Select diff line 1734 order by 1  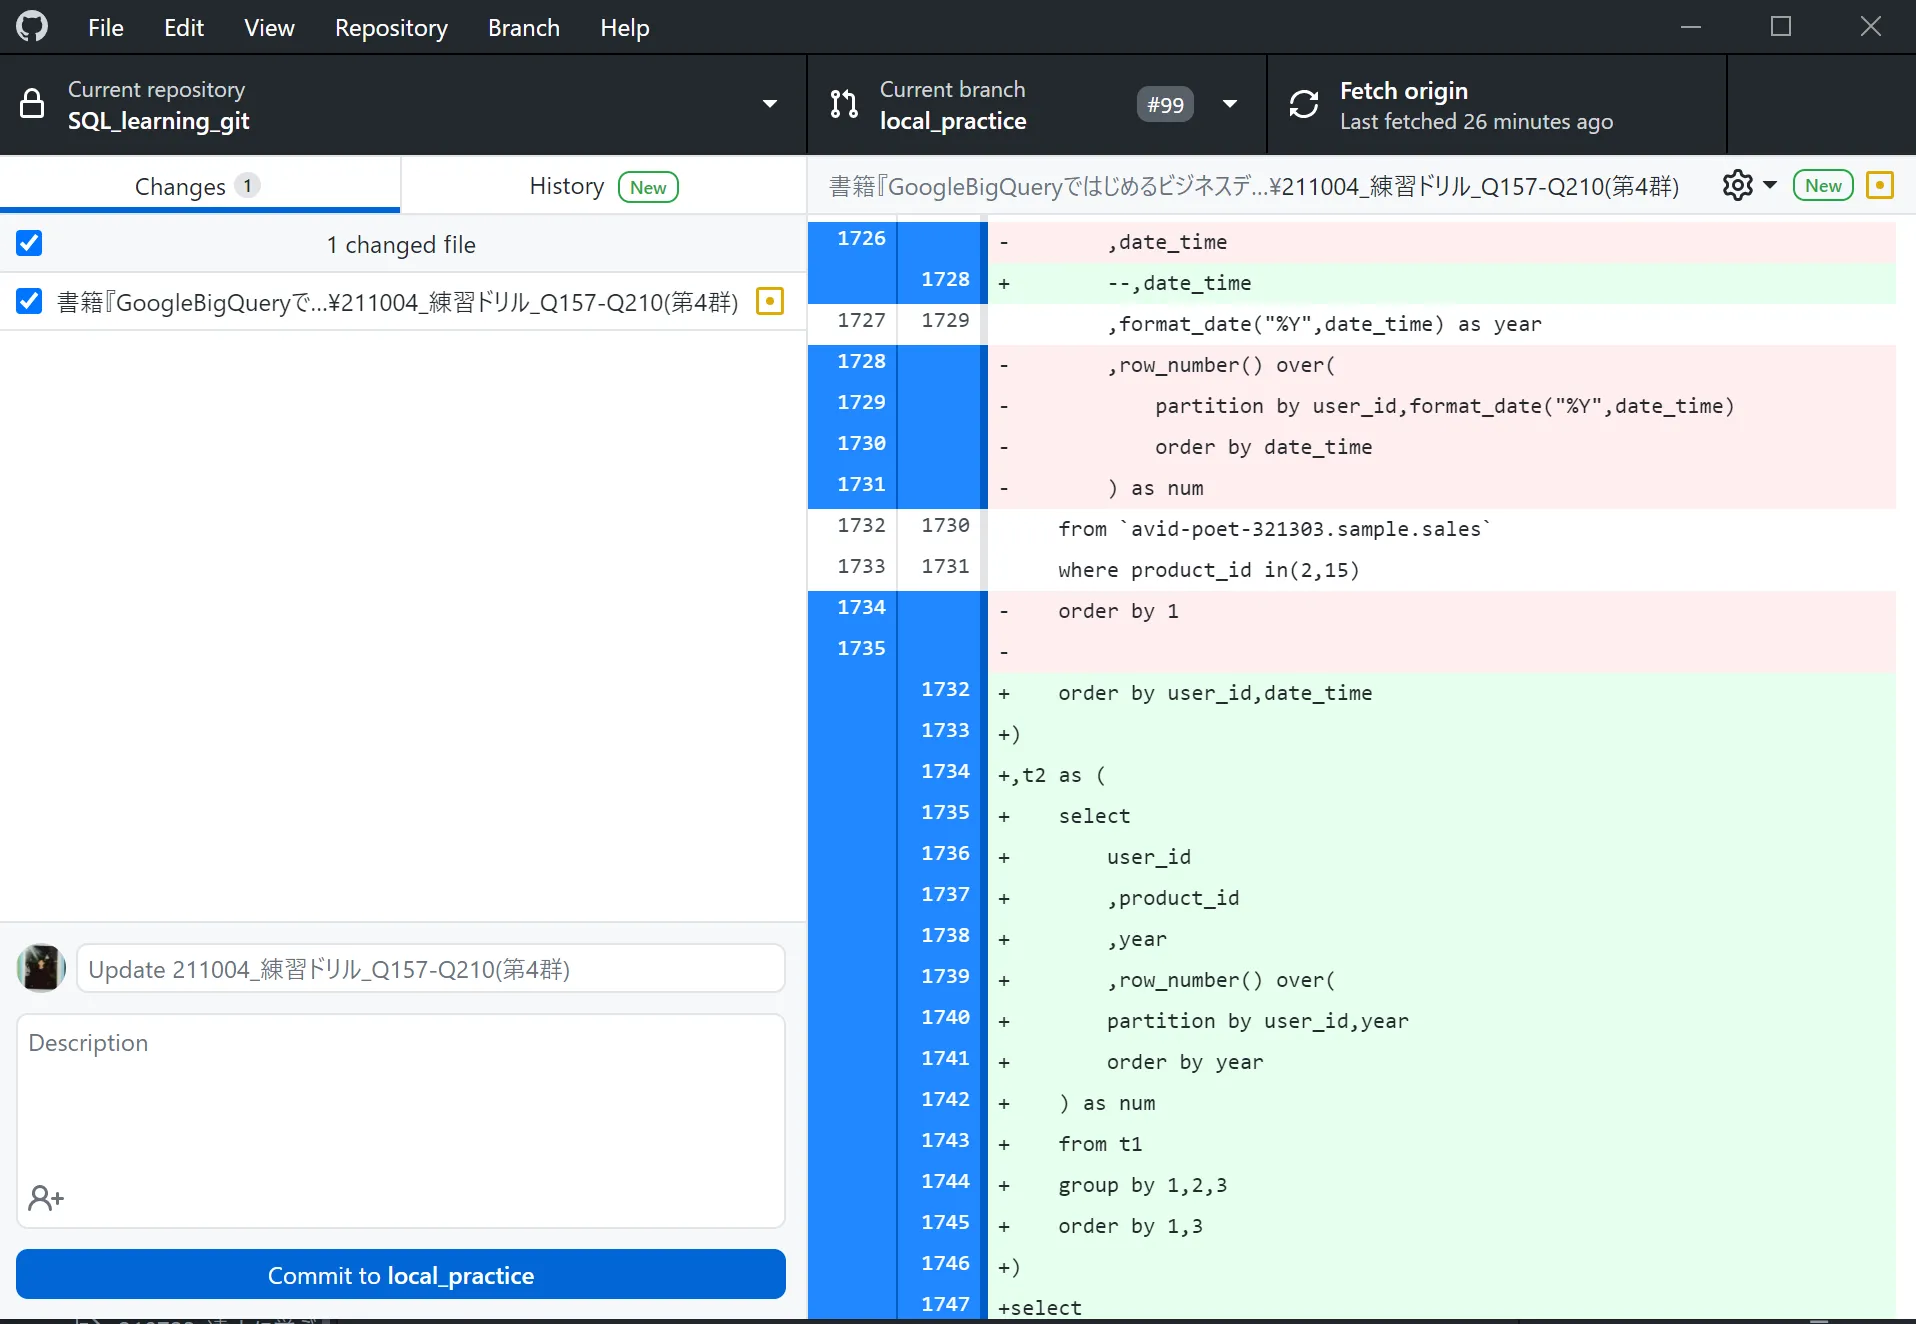861,608
